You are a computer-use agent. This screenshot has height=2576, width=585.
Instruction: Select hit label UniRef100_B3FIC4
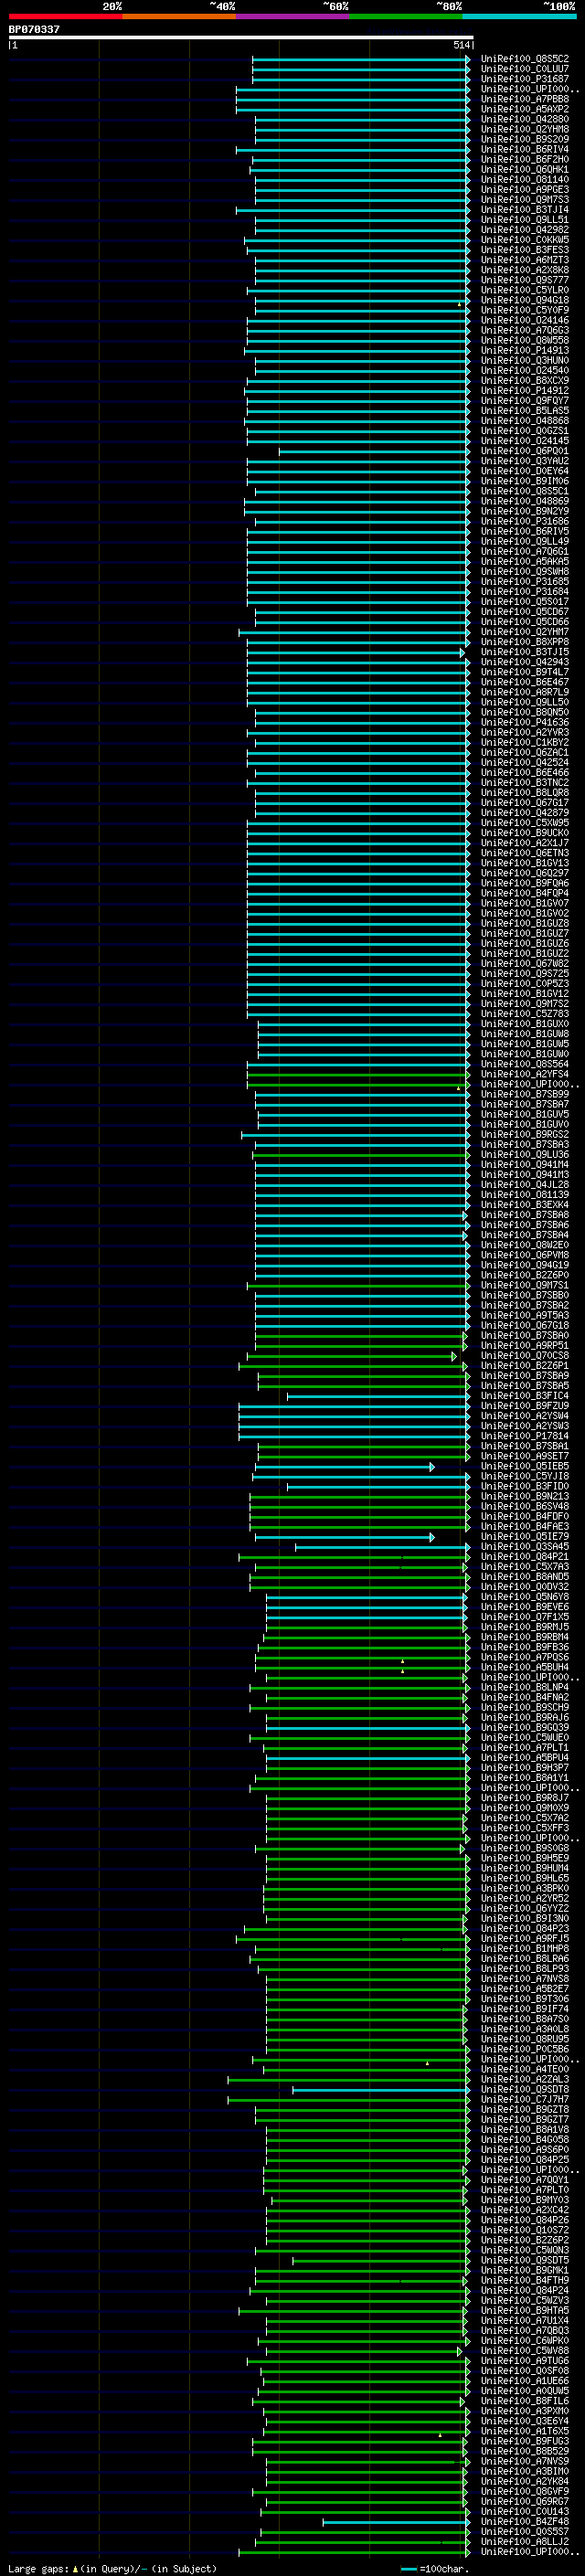(x=525, y=1395)
